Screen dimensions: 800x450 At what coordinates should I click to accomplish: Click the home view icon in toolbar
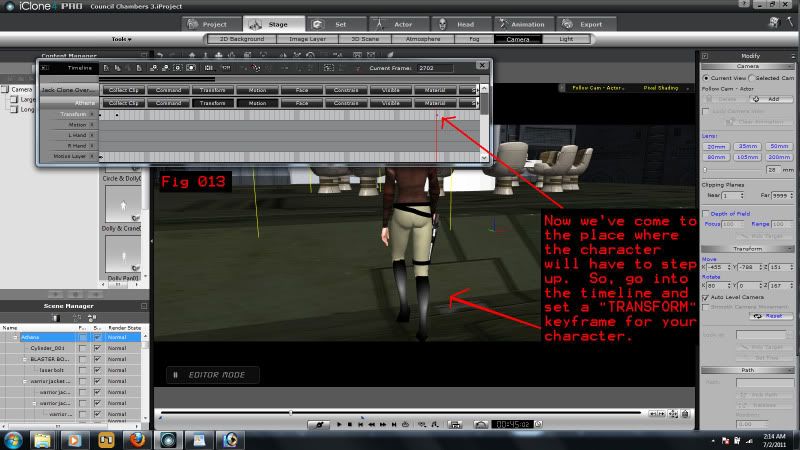click(192, 55)
